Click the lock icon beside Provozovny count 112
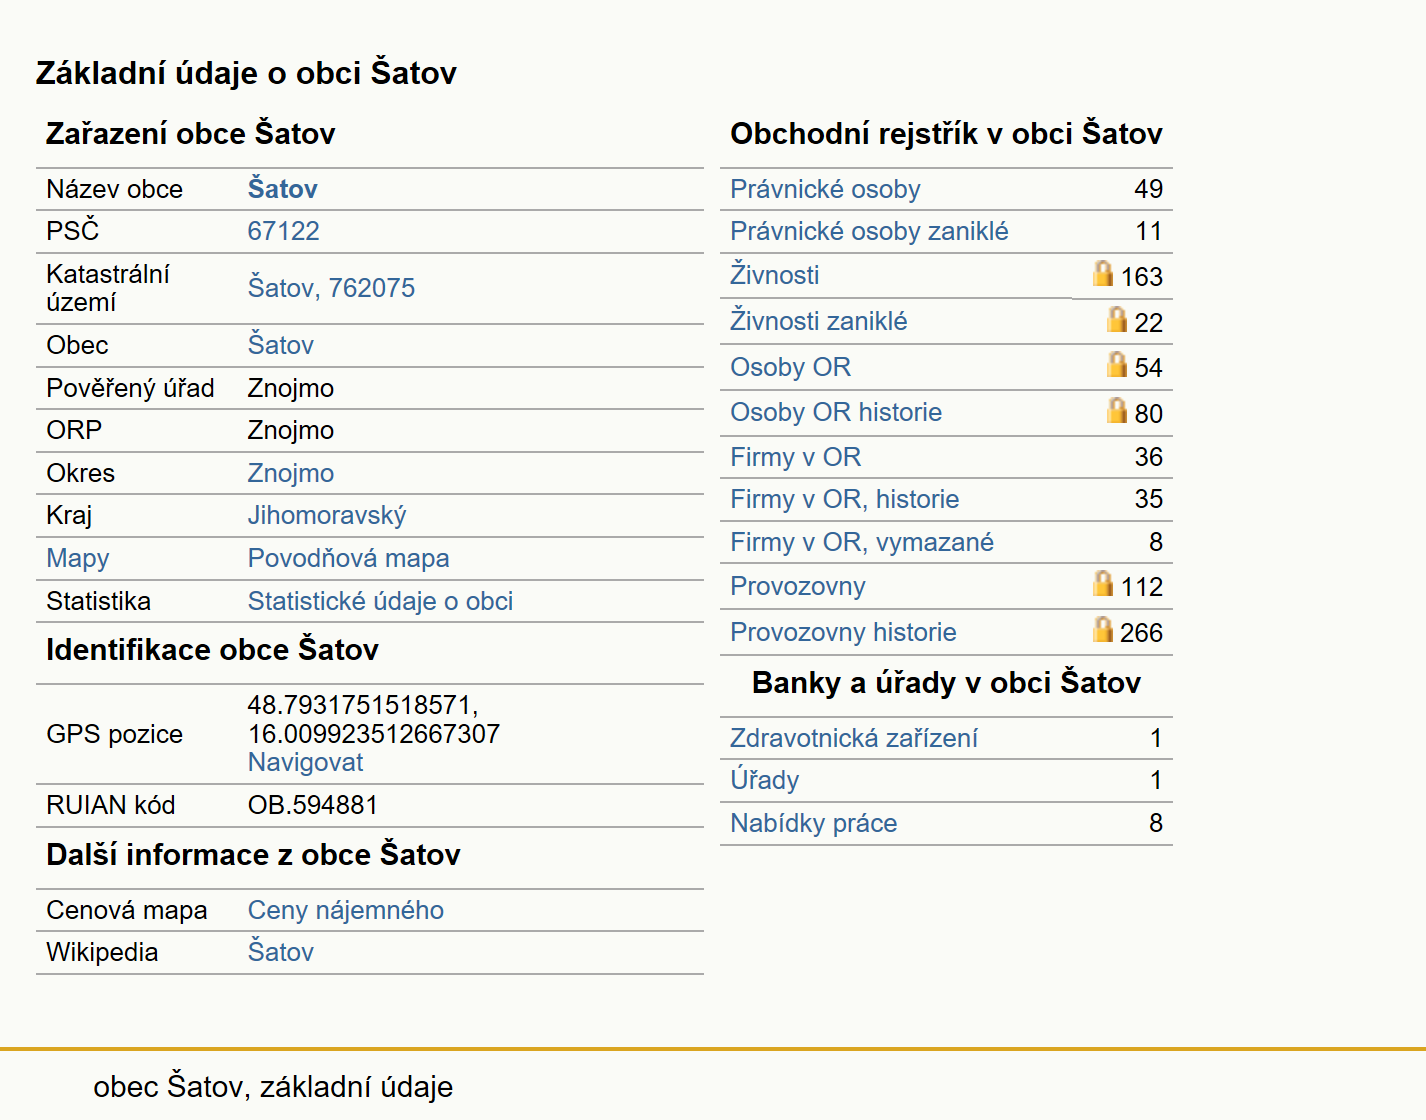 pos(1102,584)
